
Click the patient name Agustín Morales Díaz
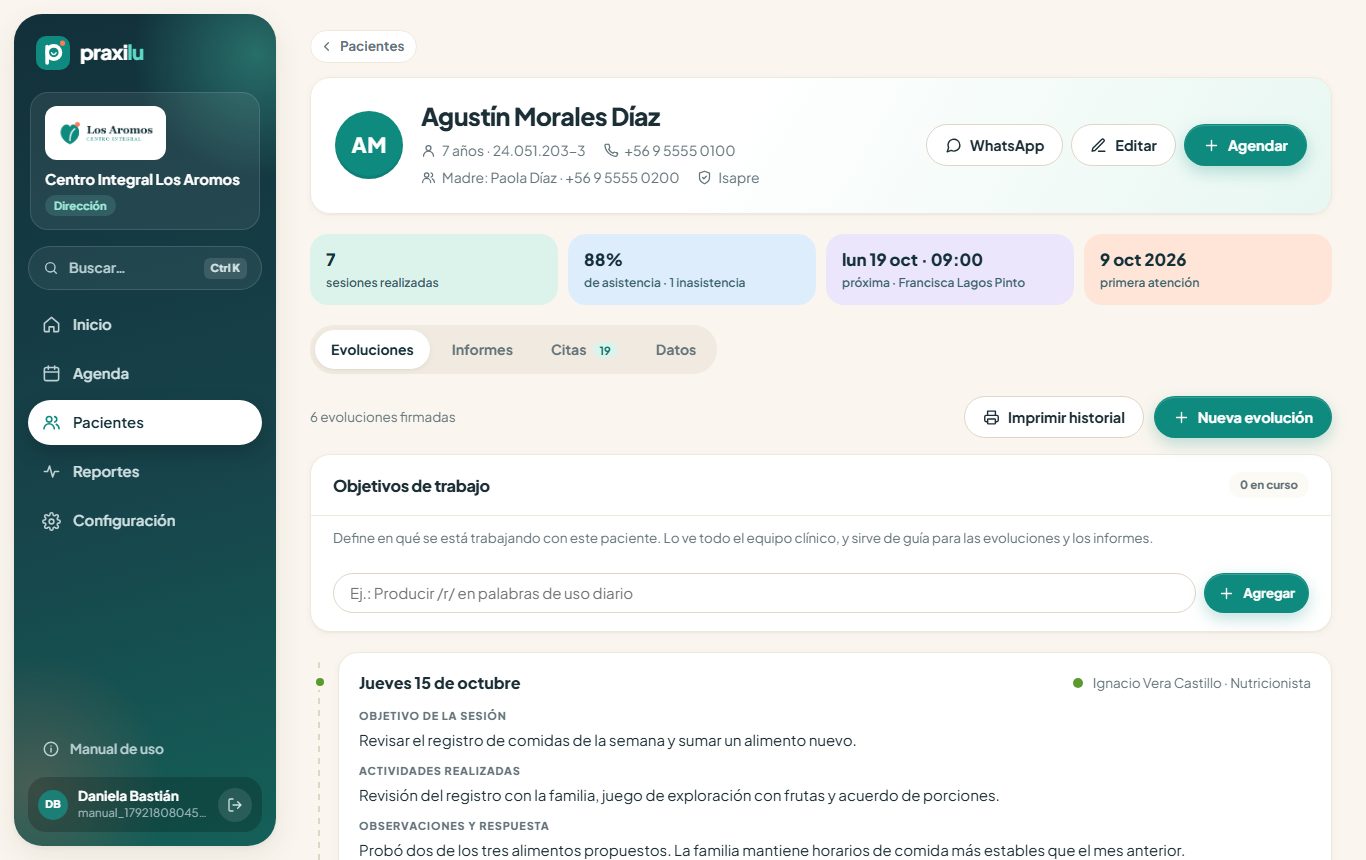coord(541,117)
